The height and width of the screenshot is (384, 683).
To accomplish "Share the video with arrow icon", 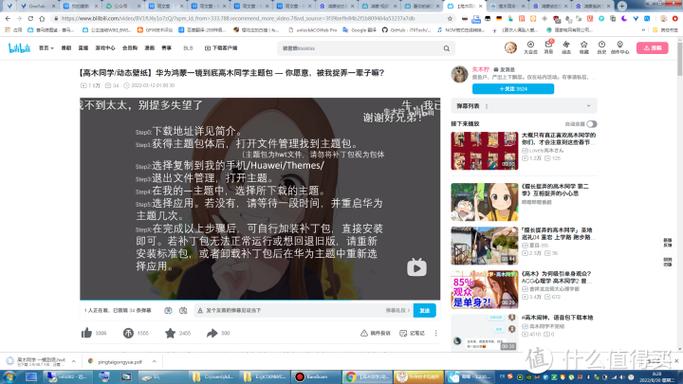I will tap(212, 333).
